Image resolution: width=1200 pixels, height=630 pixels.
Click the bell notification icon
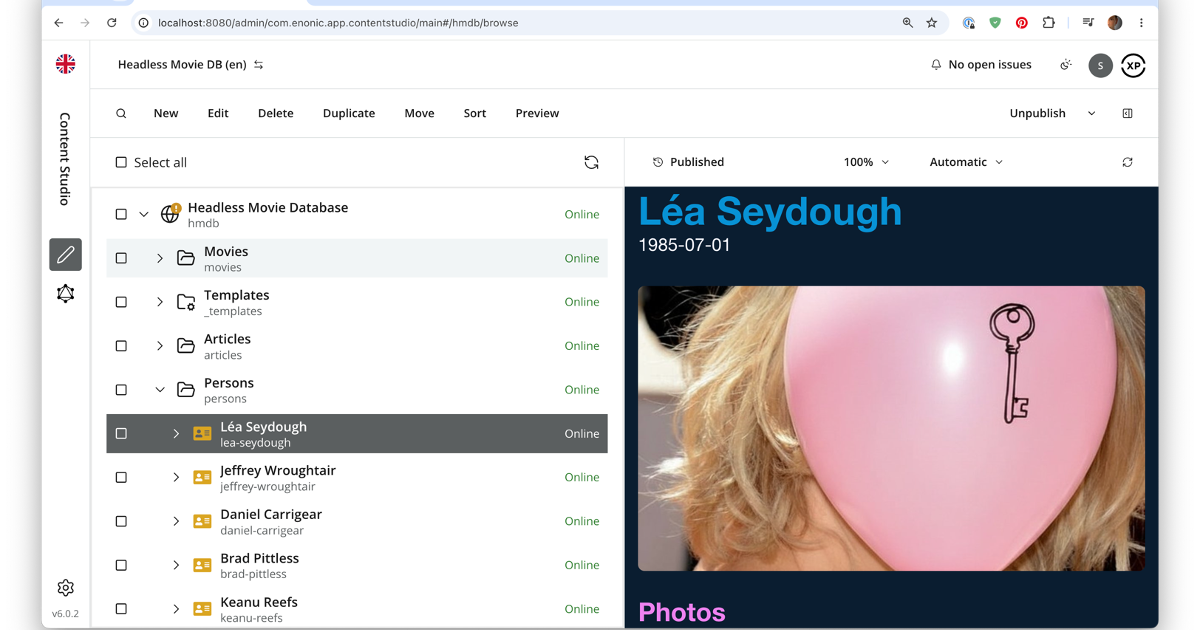pyautogui.click(x=936, y=65)
